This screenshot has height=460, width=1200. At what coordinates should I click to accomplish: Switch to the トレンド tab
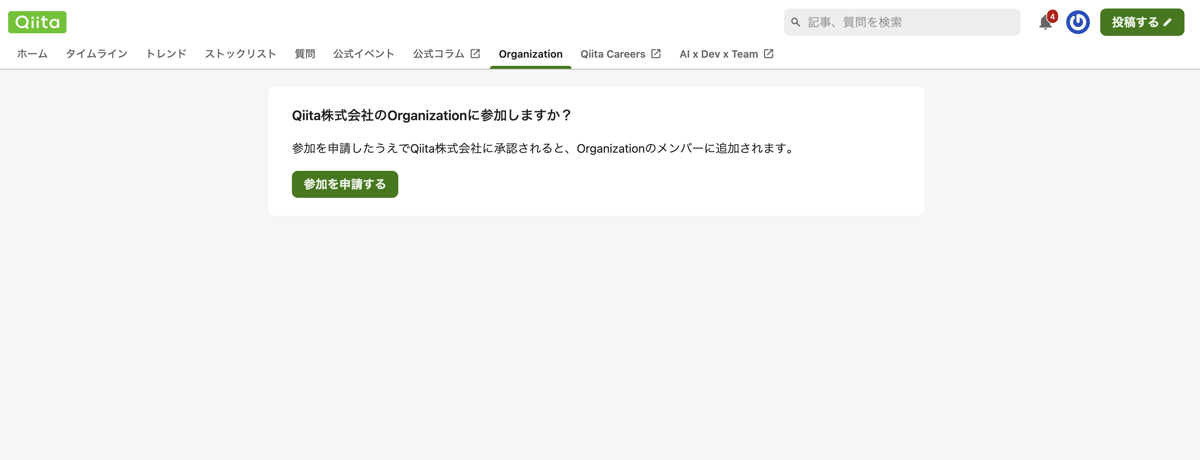(x=166, y=54)
